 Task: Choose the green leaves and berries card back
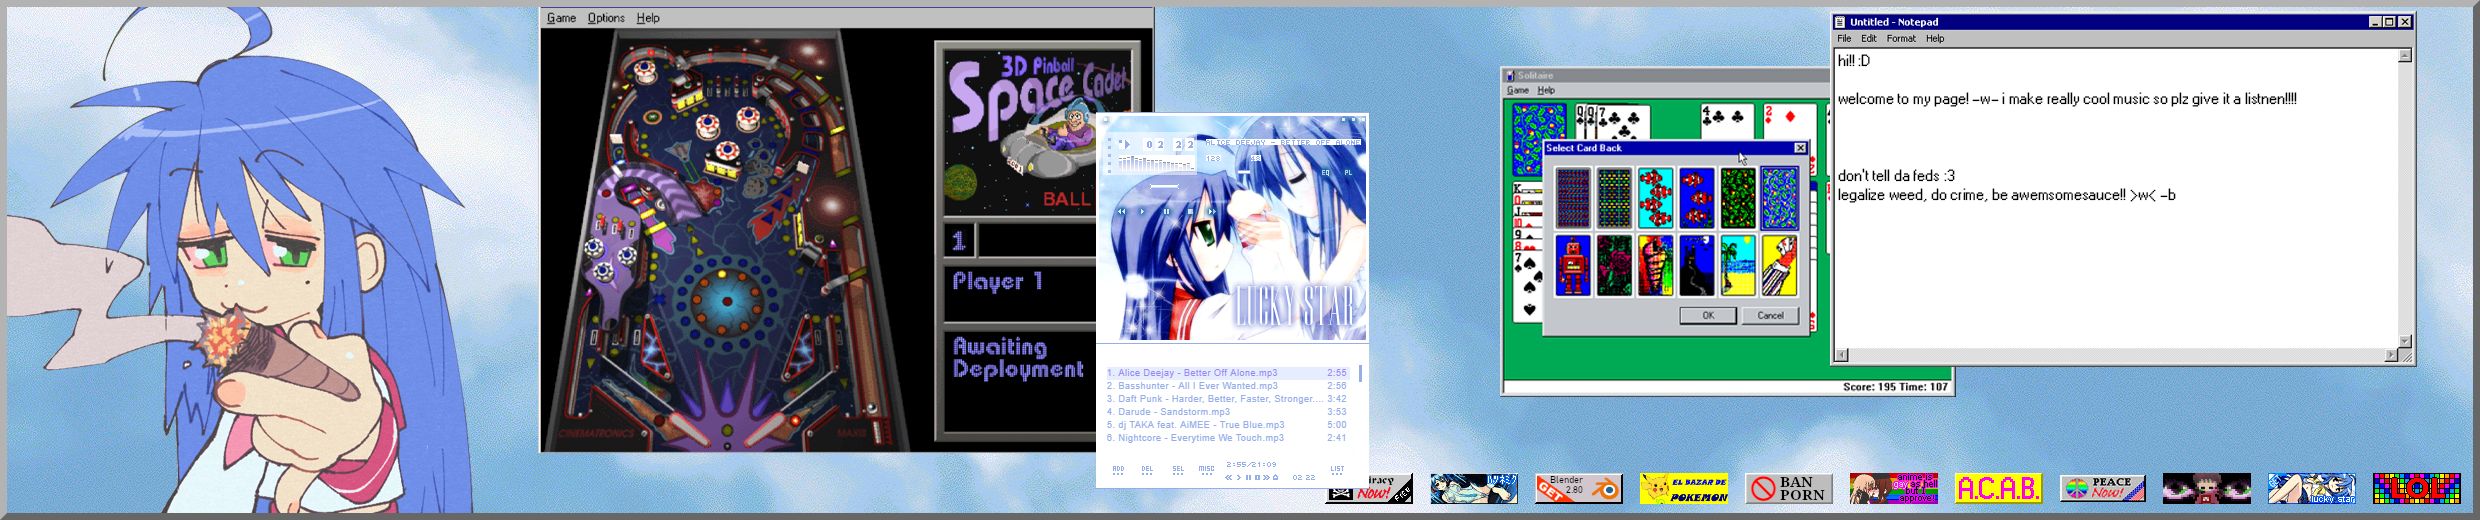tap(1738, 198)
